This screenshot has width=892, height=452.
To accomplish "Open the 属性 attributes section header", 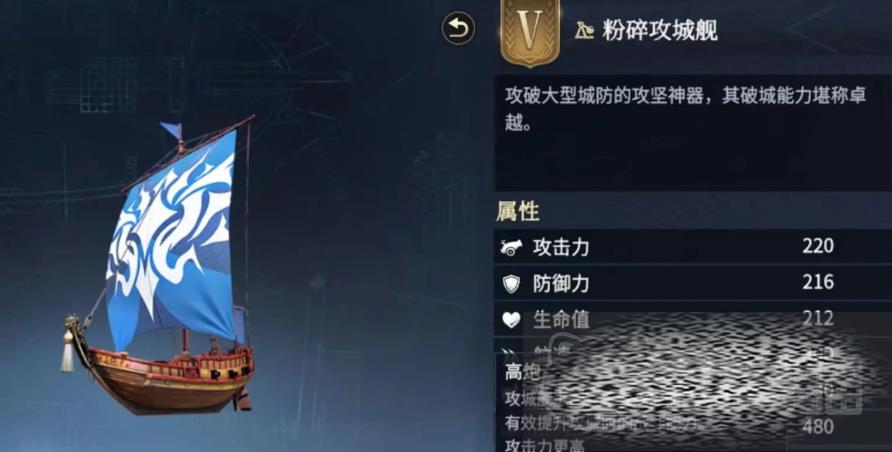I will pos(518,212).
